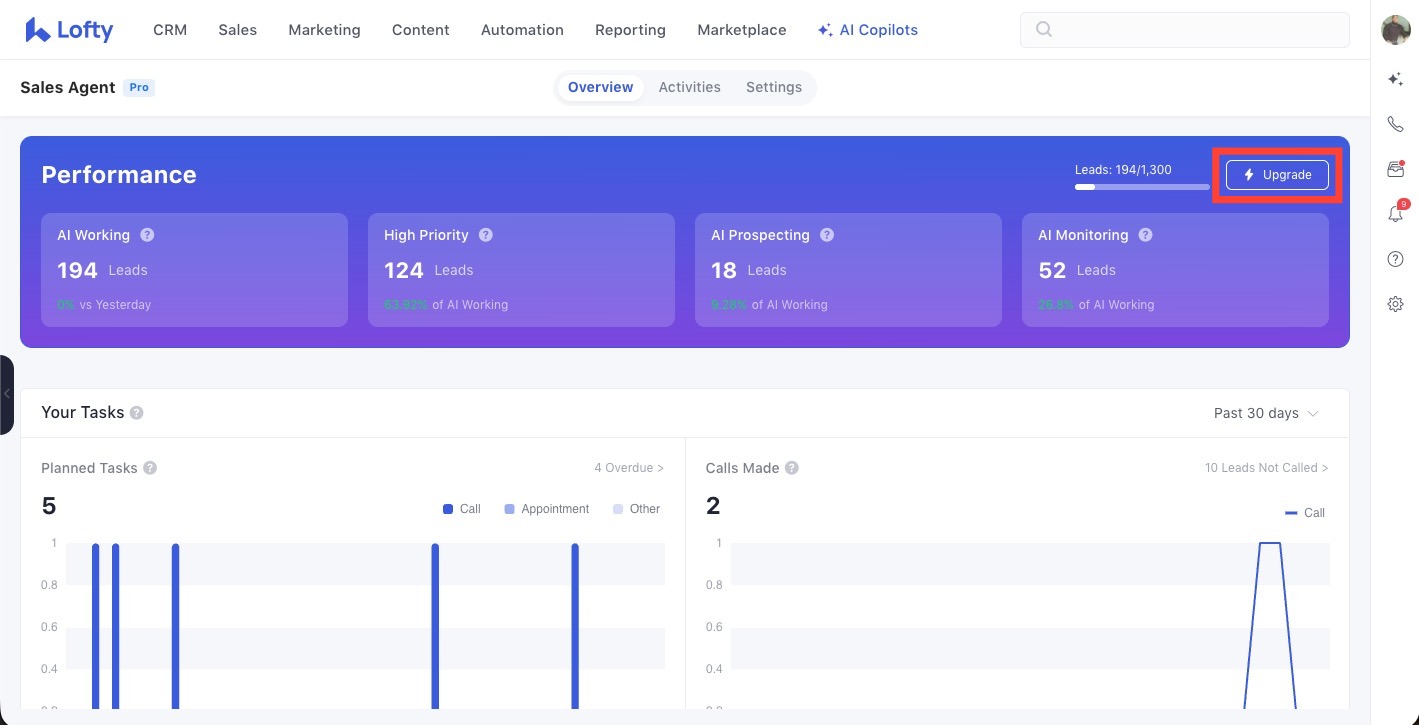The image size is (1419, 725).
Task: Click the info icon beside Planned Tasks
Action: (150, 468)
